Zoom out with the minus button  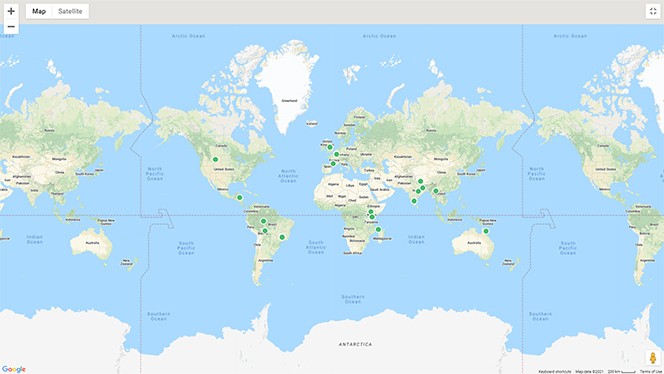click(11, 27)
